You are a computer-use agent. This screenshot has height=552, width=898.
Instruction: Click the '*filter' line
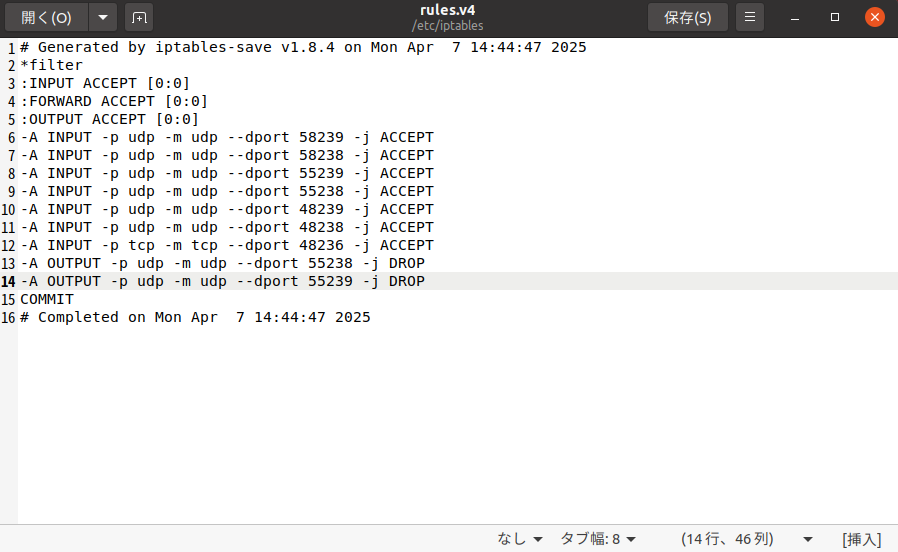[x=52, y=65]
